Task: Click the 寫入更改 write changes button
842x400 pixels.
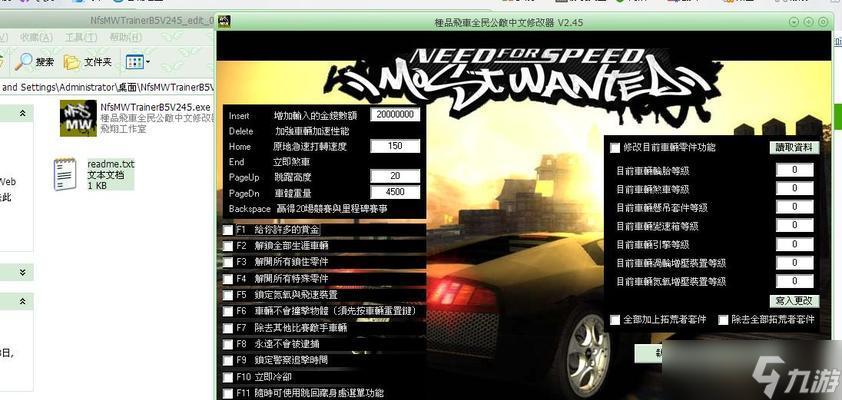Action: click(795, 300)
